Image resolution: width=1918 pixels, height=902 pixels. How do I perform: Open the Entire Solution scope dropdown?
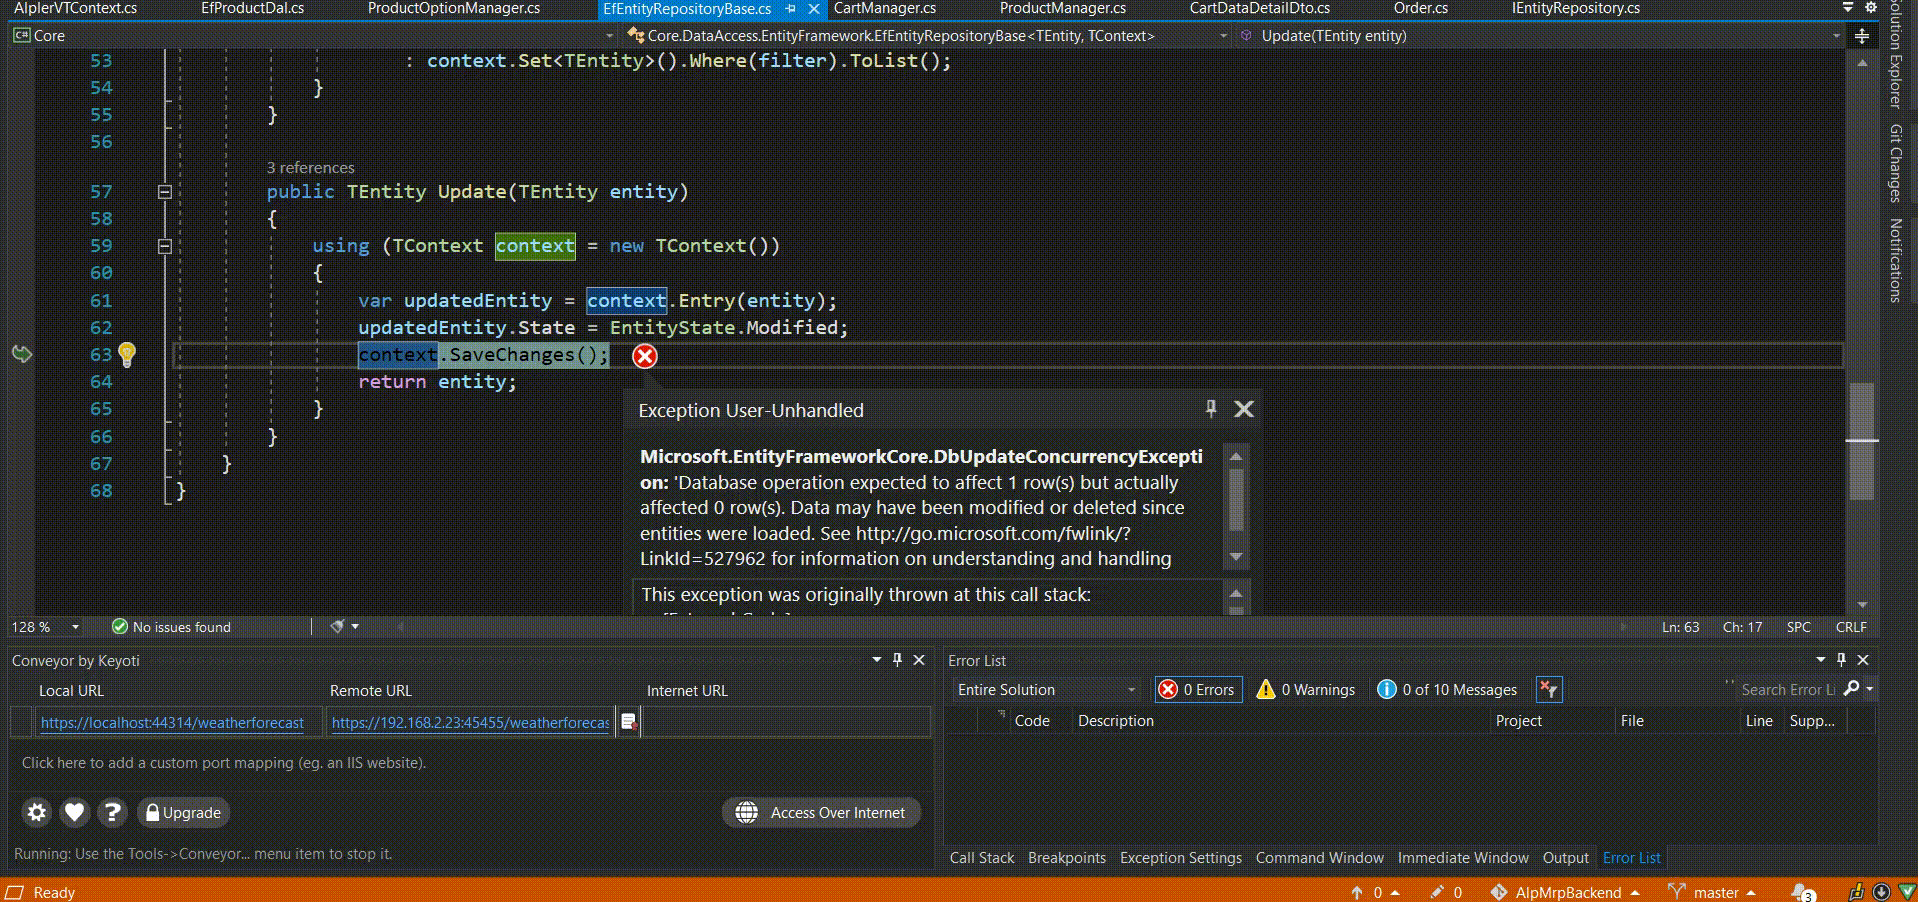tap(1047, 689)
